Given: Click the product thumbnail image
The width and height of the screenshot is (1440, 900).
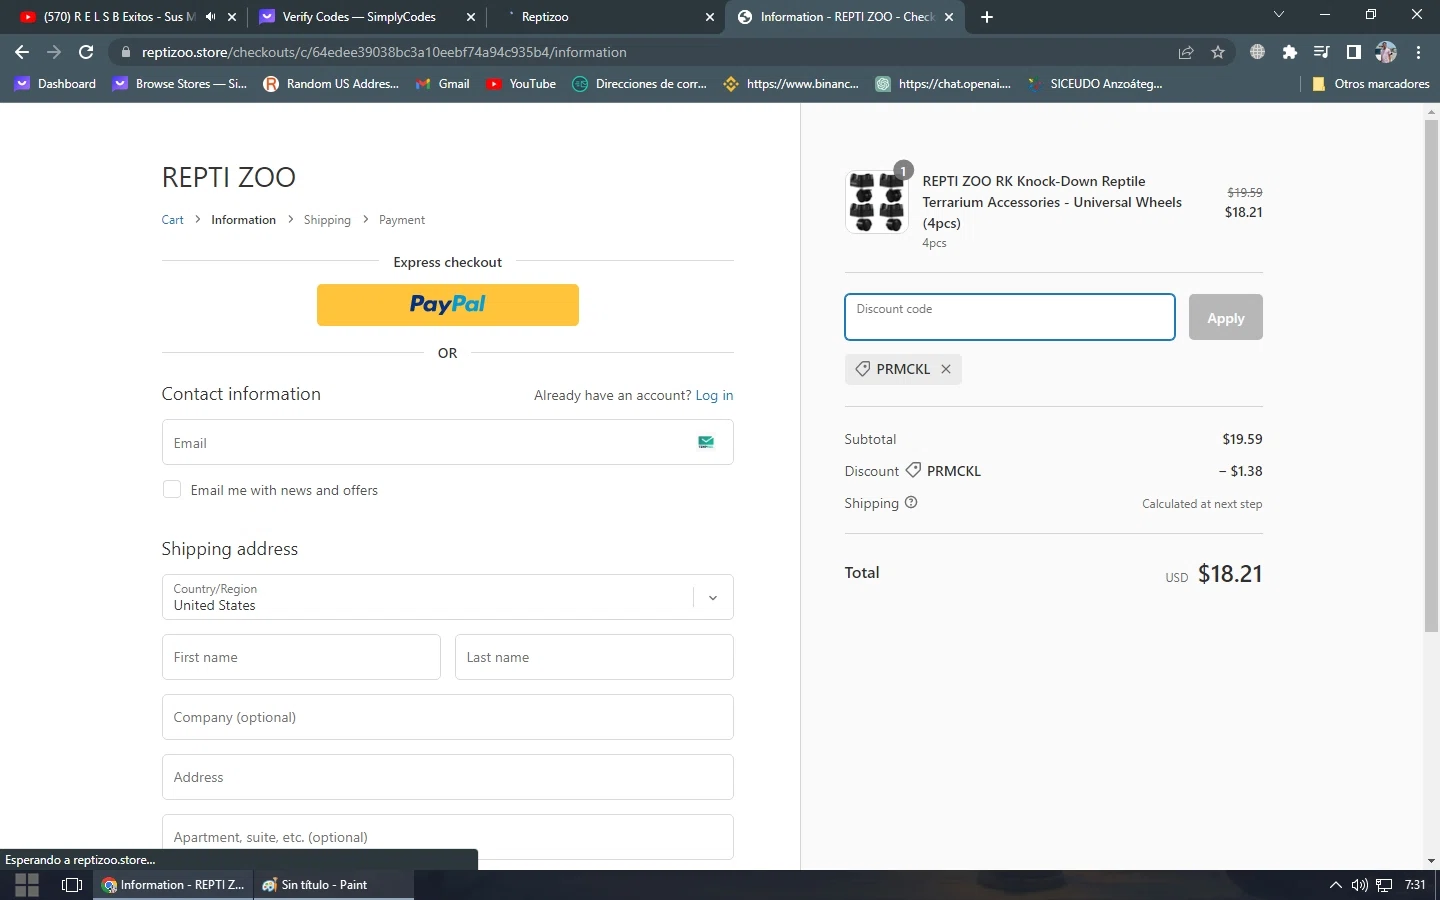Looking at the screenshot, I should pos(877,202).
